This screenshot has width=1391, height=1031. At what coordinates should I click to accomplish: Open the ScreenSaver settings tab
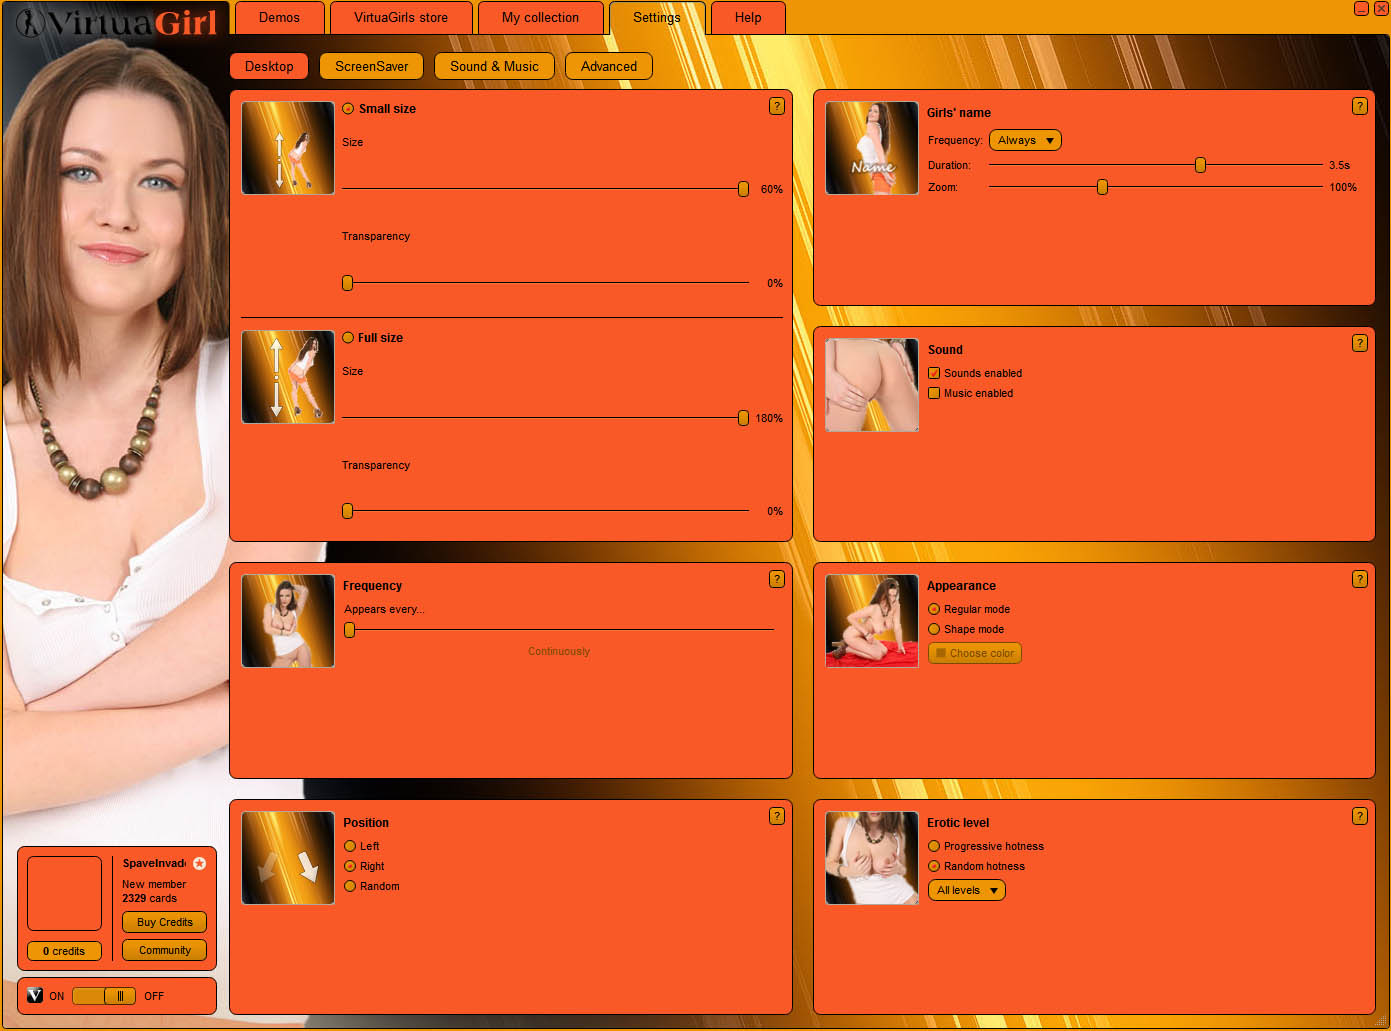tap(371, 66)
